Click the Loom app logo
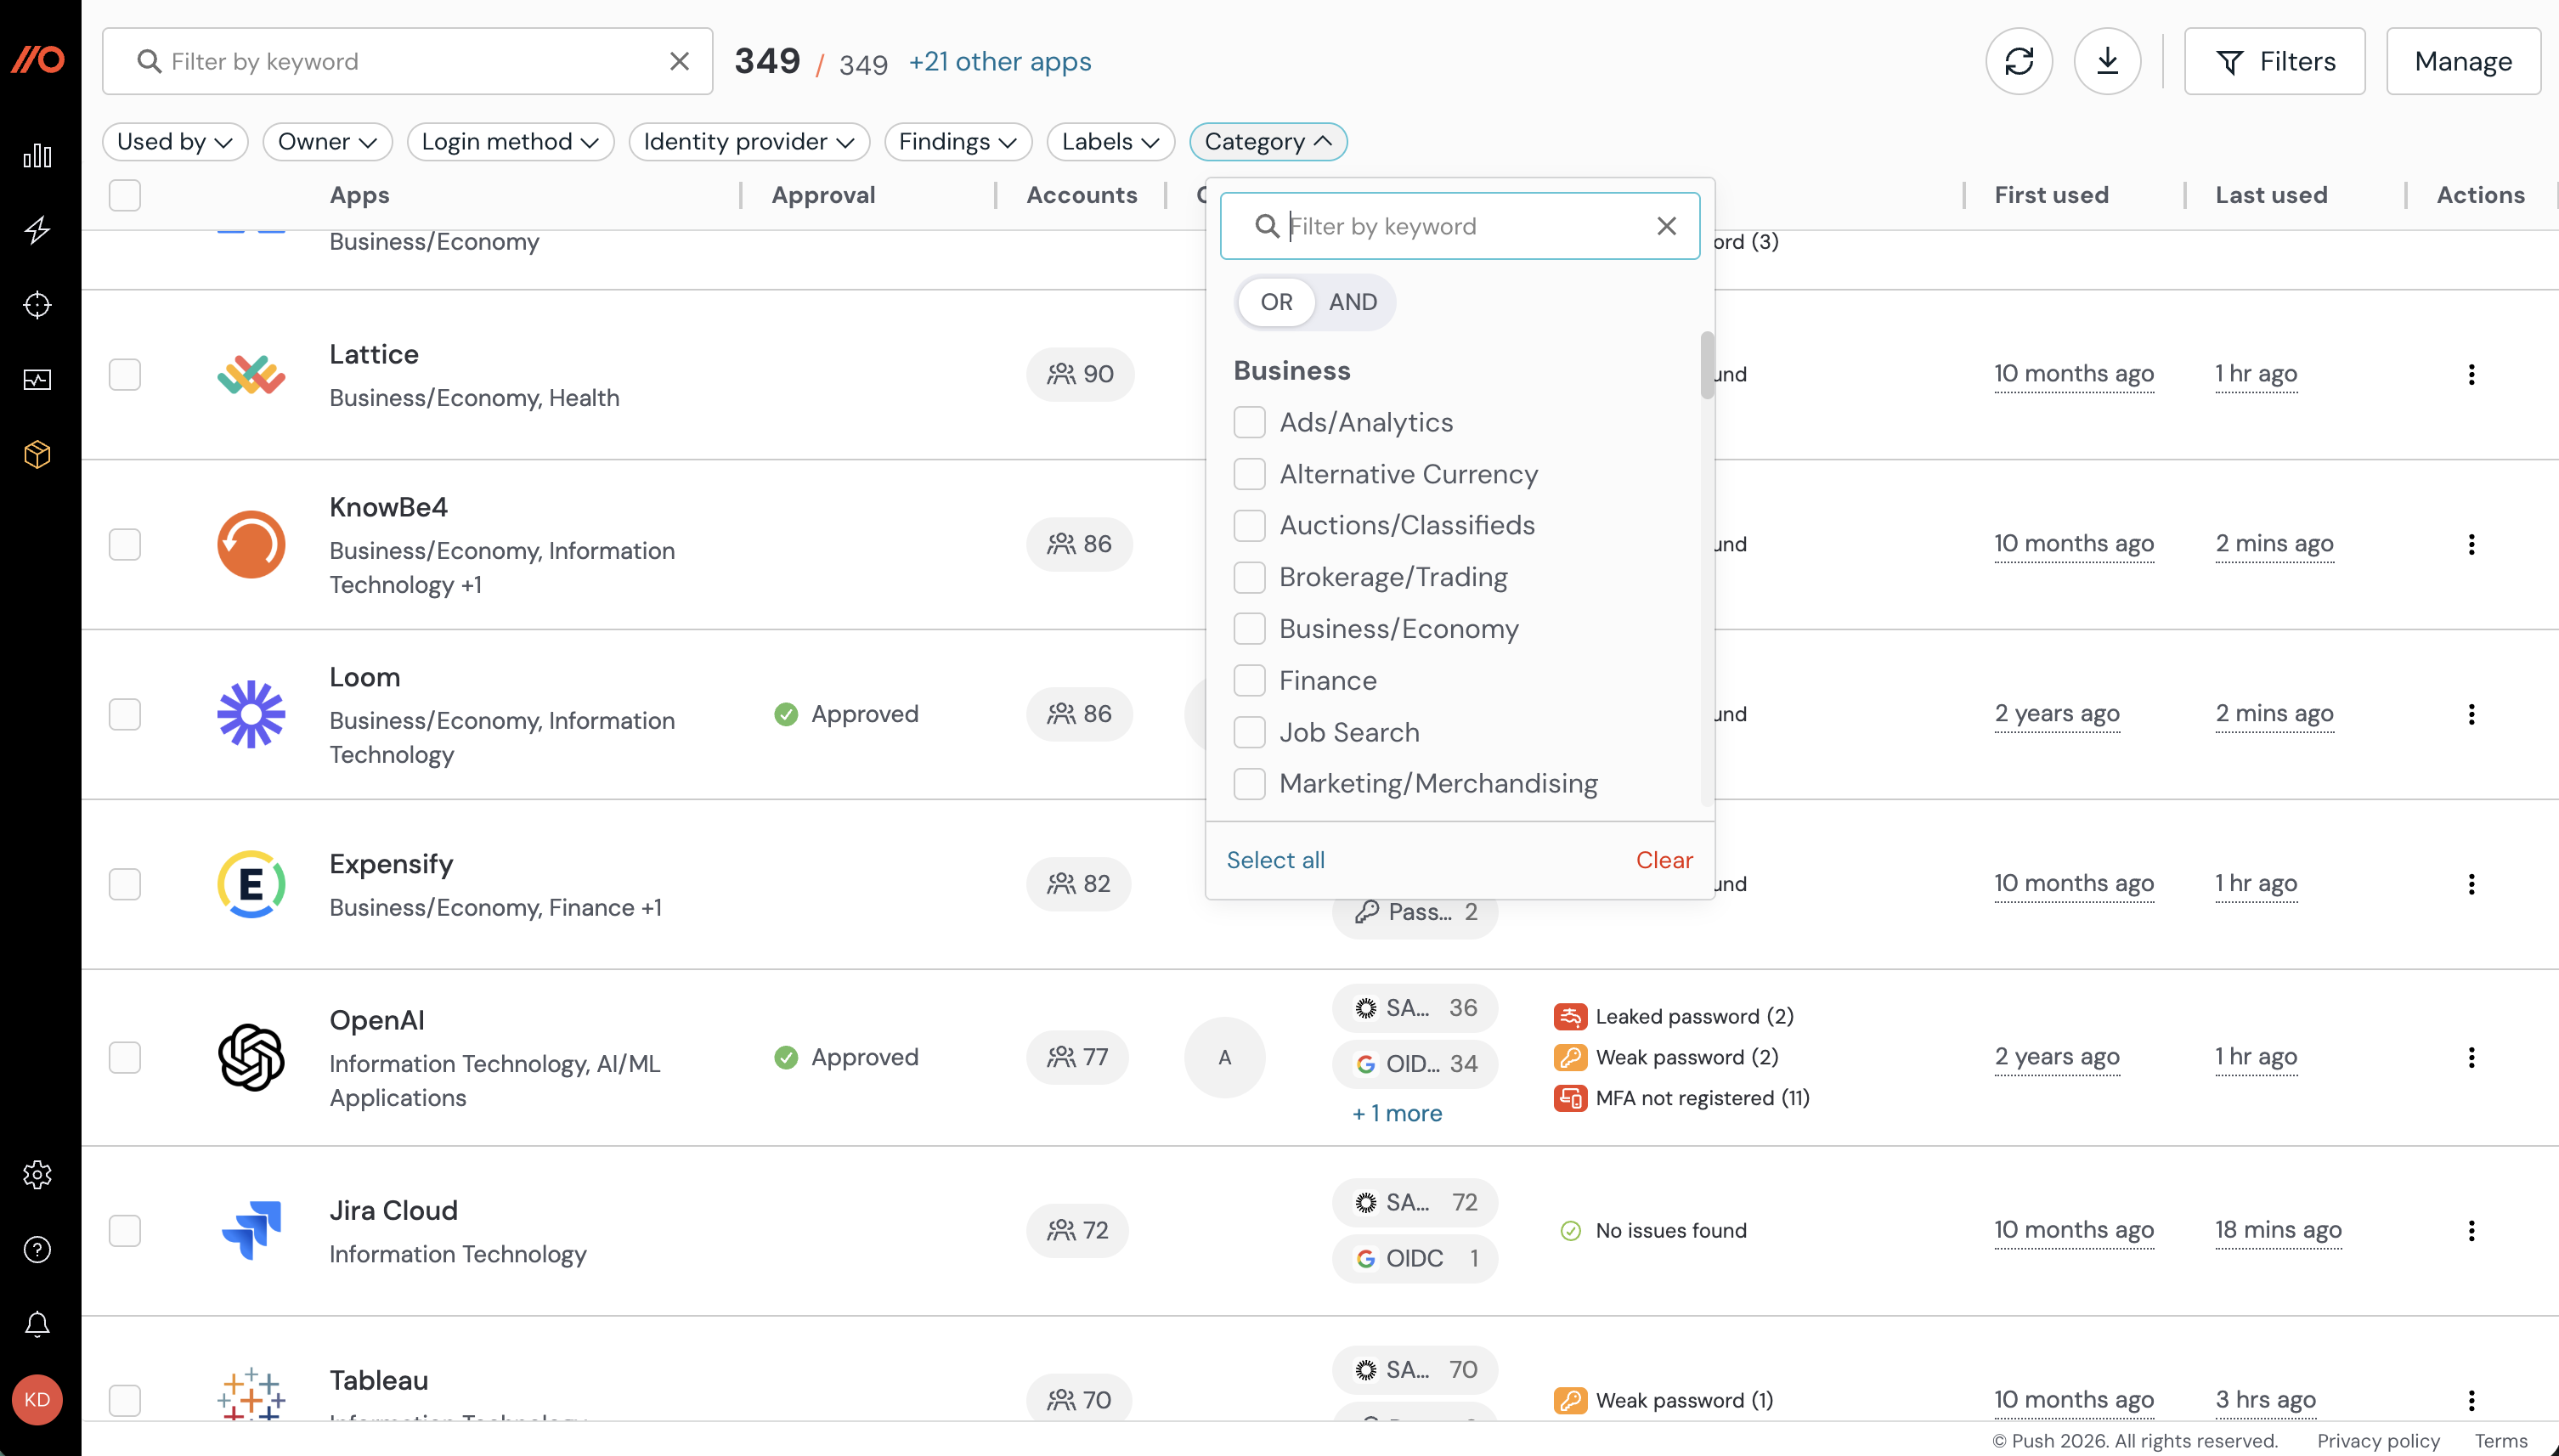This screenshot has width=2559, height=1456. tap(251, 714)
